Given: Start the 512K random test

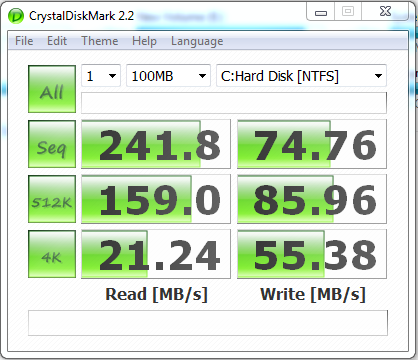Looking at the screenshot, I should 52,199.
